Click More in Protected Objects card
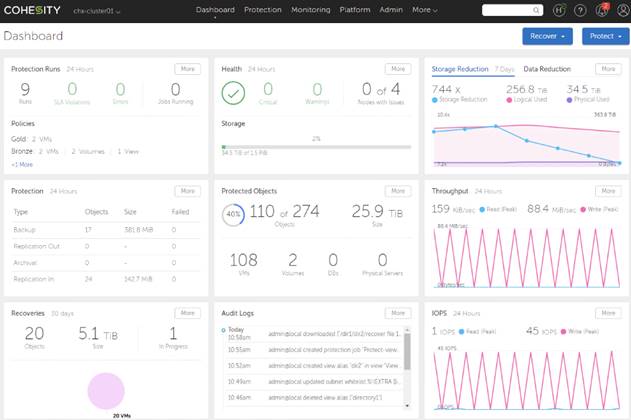 (x=398, y=191)
